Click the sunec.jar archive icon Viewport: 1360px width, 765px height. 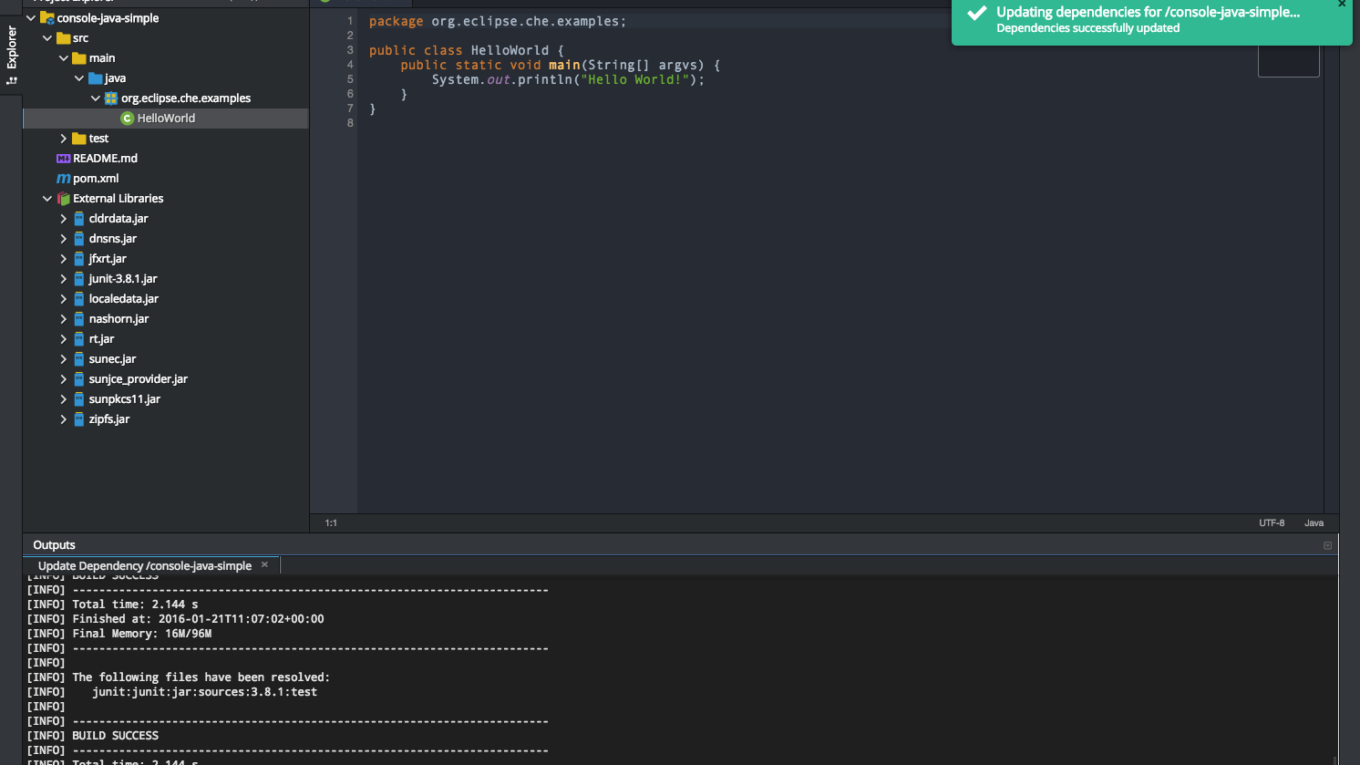[x=79, y=358]
